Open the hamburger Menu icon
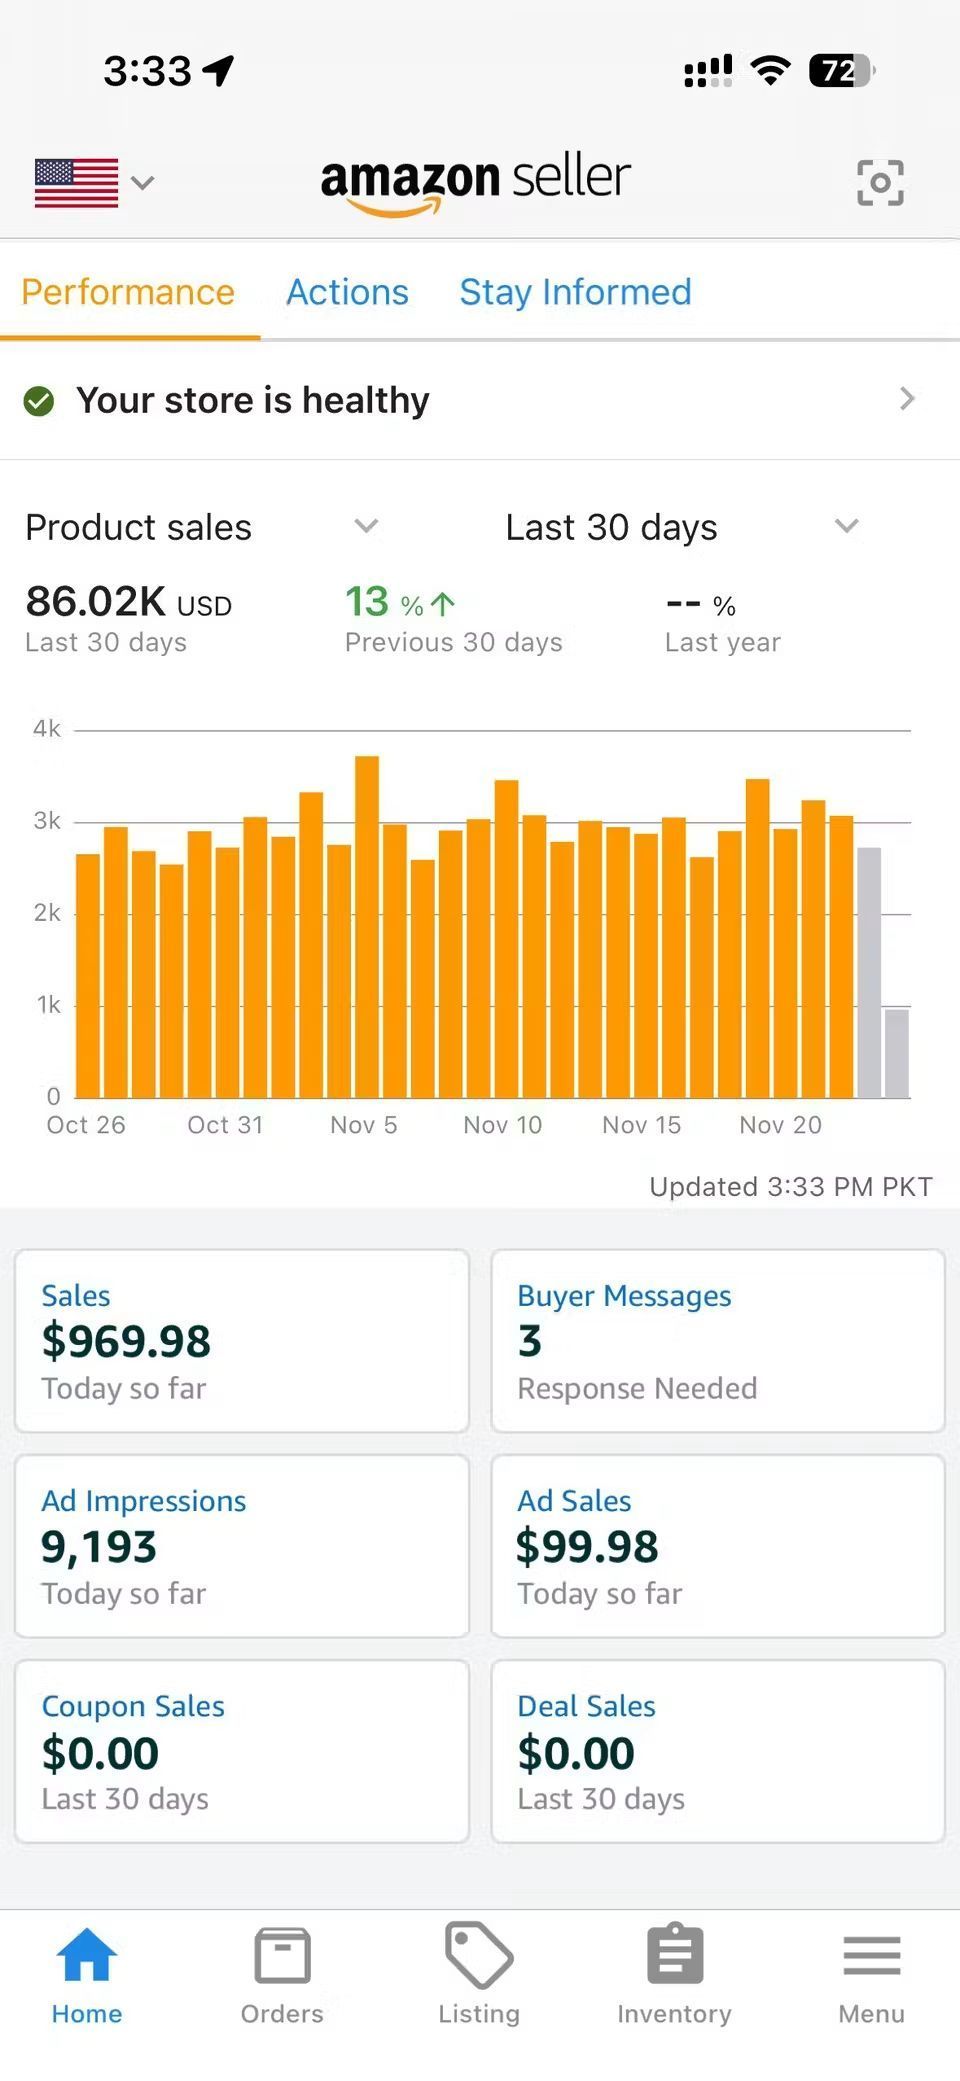The image size is (960, 2081). pos(871,1955)
